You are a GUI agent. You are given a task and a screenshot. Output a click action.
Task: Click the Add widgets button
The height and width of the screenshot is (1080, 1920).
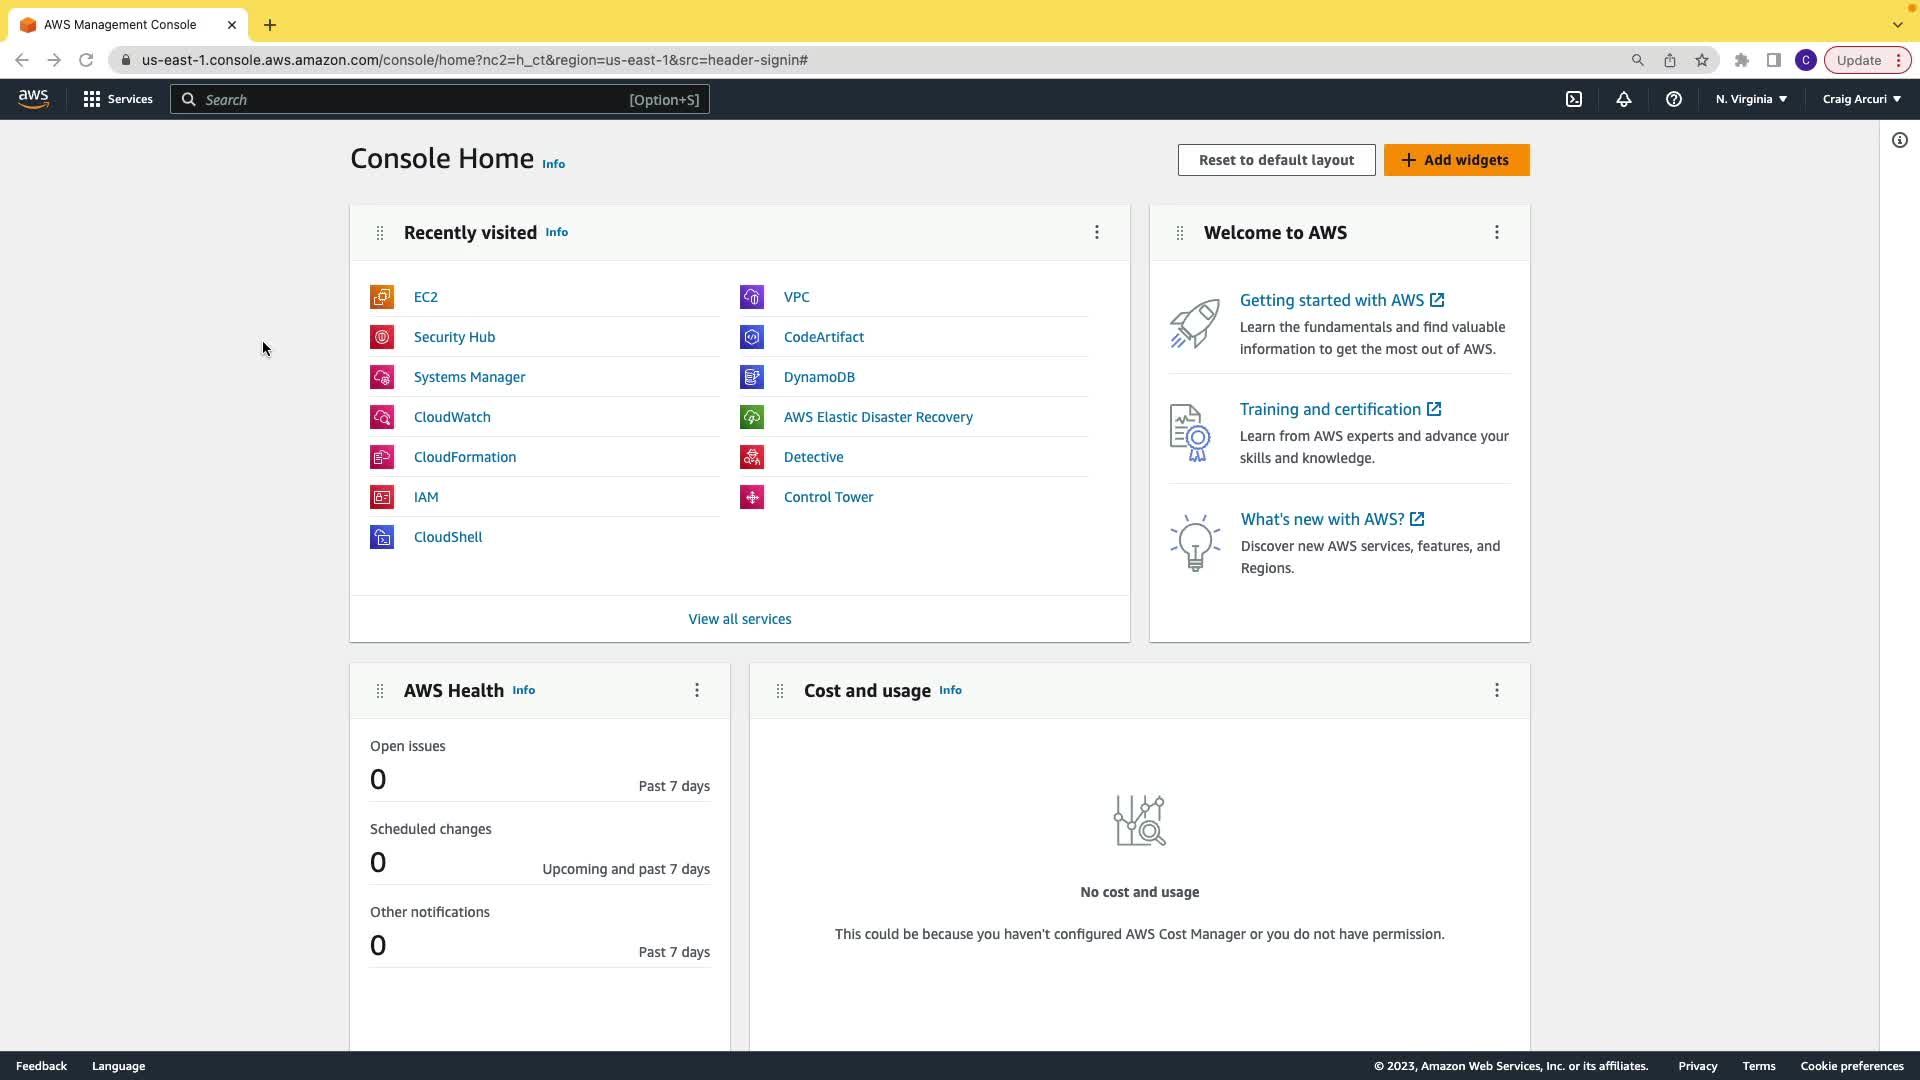pyautogui.click(x=1456, y=160)
